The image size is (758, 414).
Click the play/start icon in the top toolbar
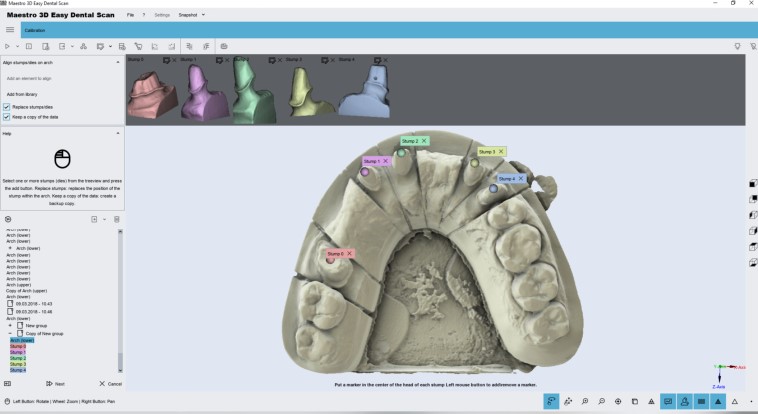(7, 46)
